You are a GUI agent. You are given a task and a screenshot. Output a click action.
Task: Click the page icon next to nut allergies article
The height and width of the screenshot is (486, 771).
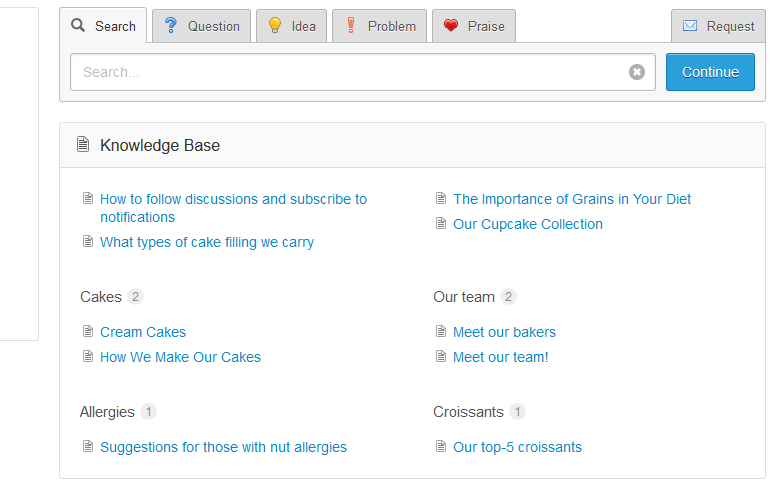(x=88, y=447)
